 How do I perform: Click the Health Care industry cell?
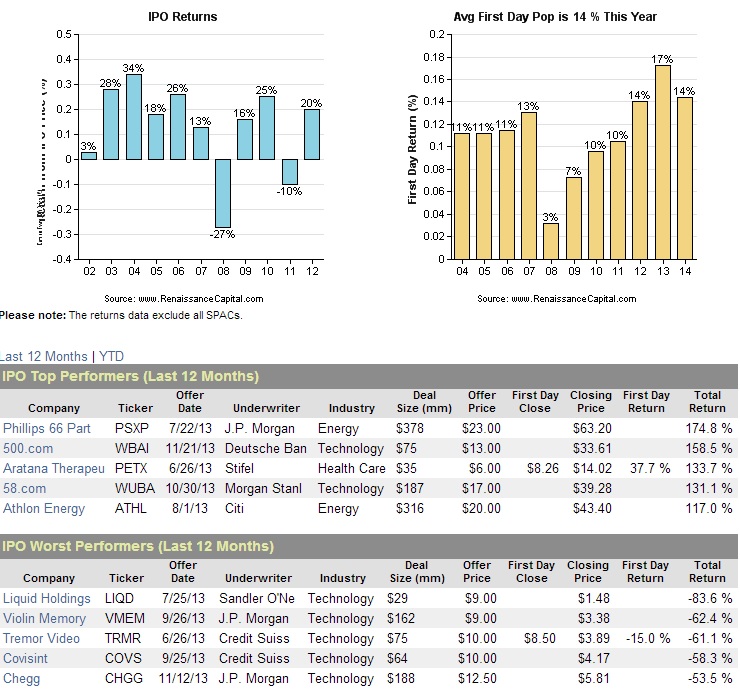tap(352, 469)
